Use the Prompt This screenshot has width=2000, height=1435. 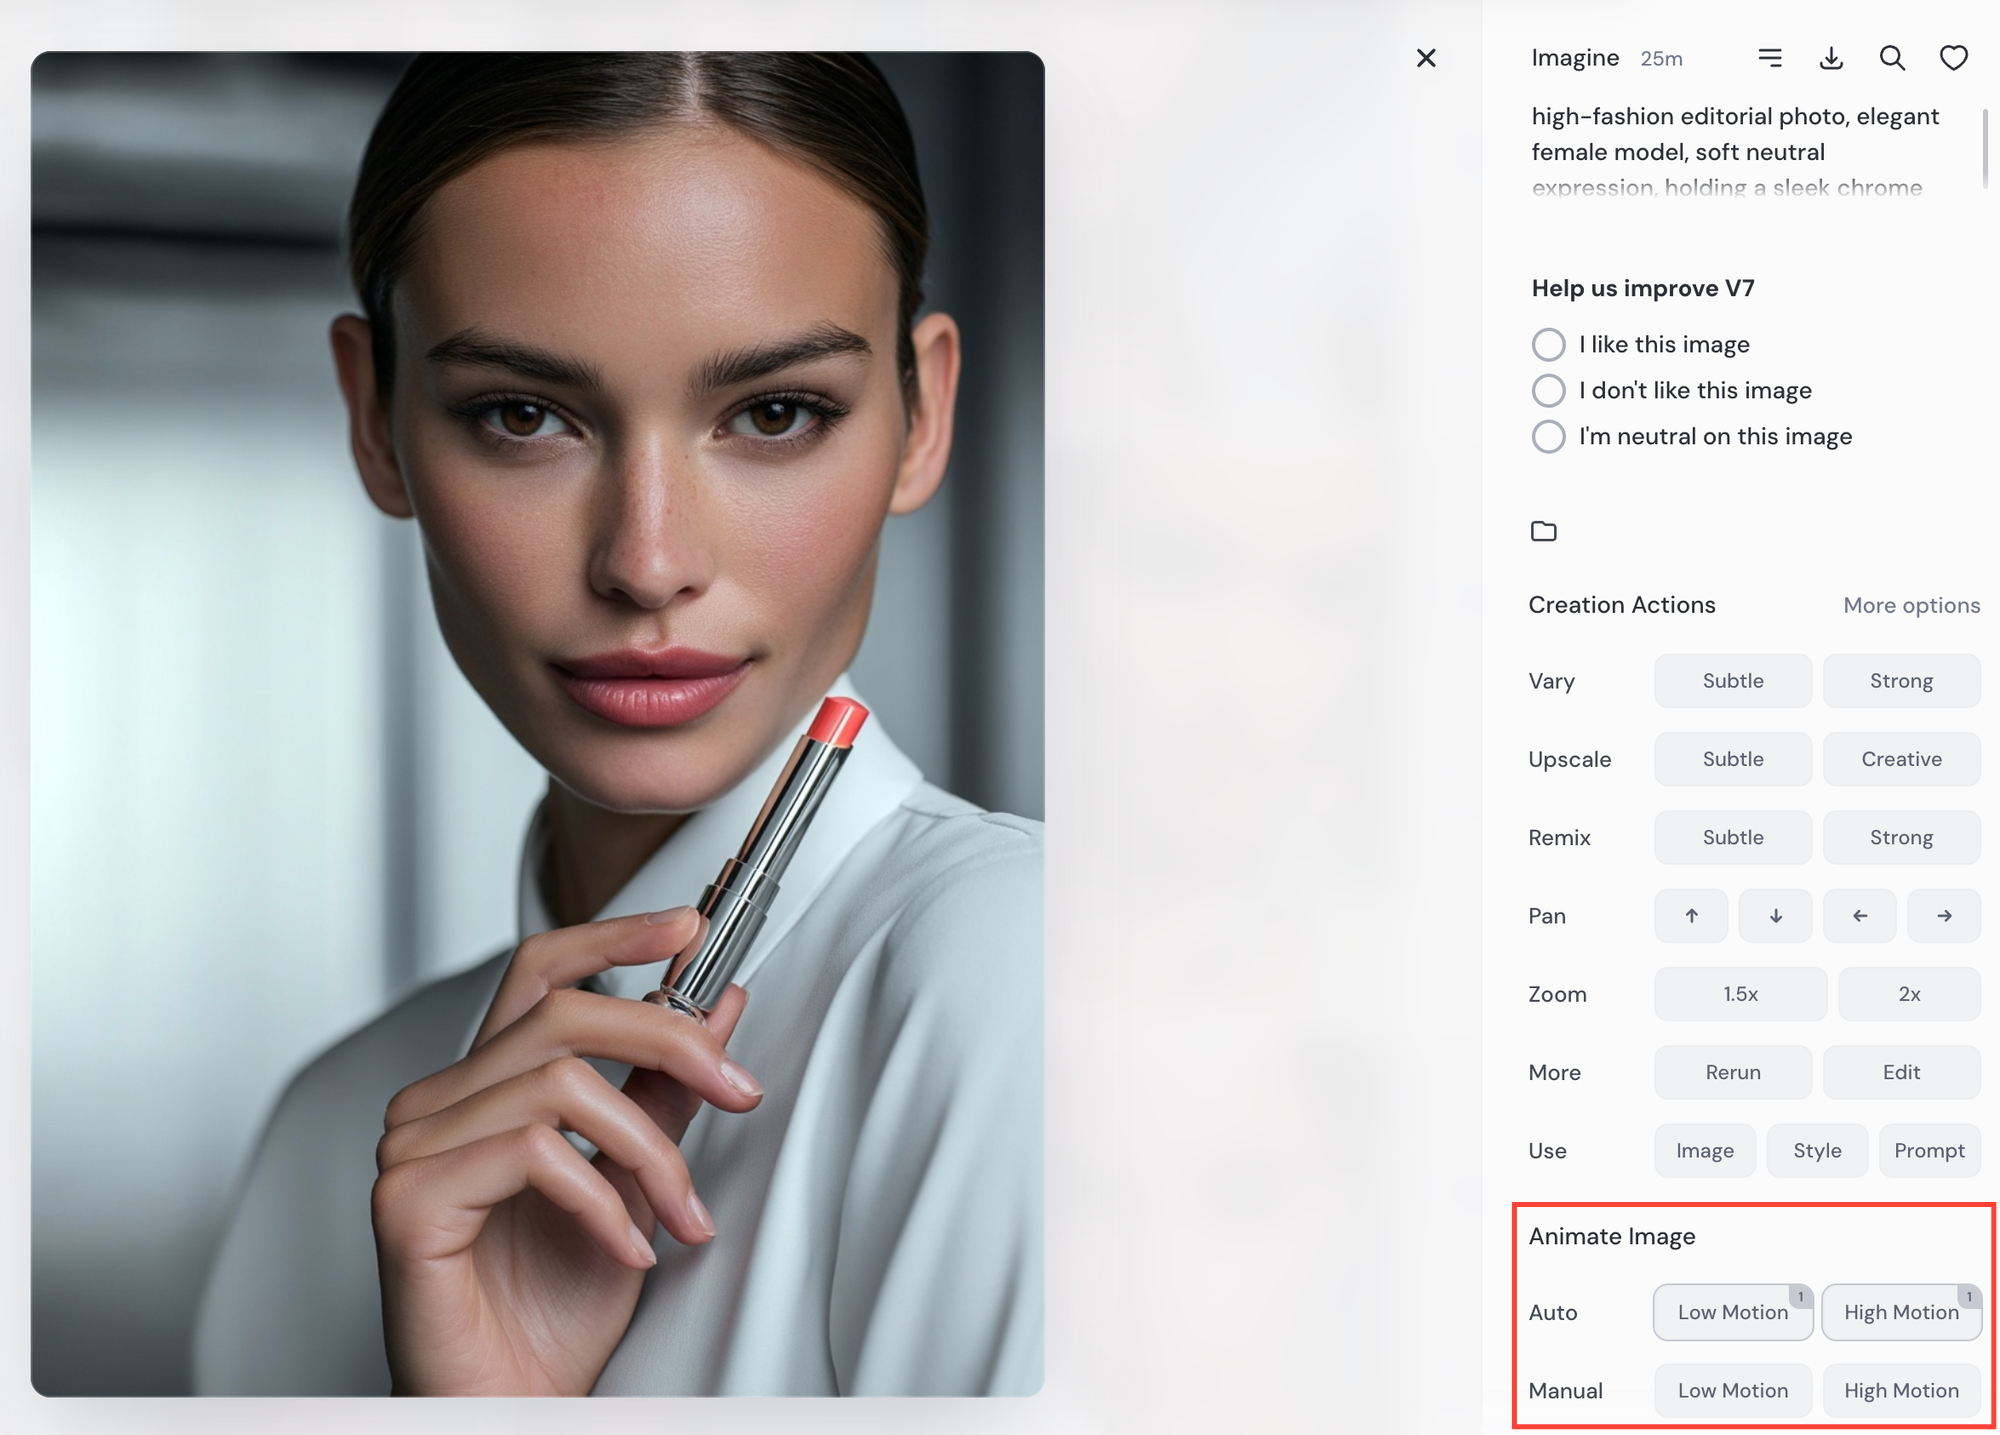pyautogui.click(x=1929, y=1151)
